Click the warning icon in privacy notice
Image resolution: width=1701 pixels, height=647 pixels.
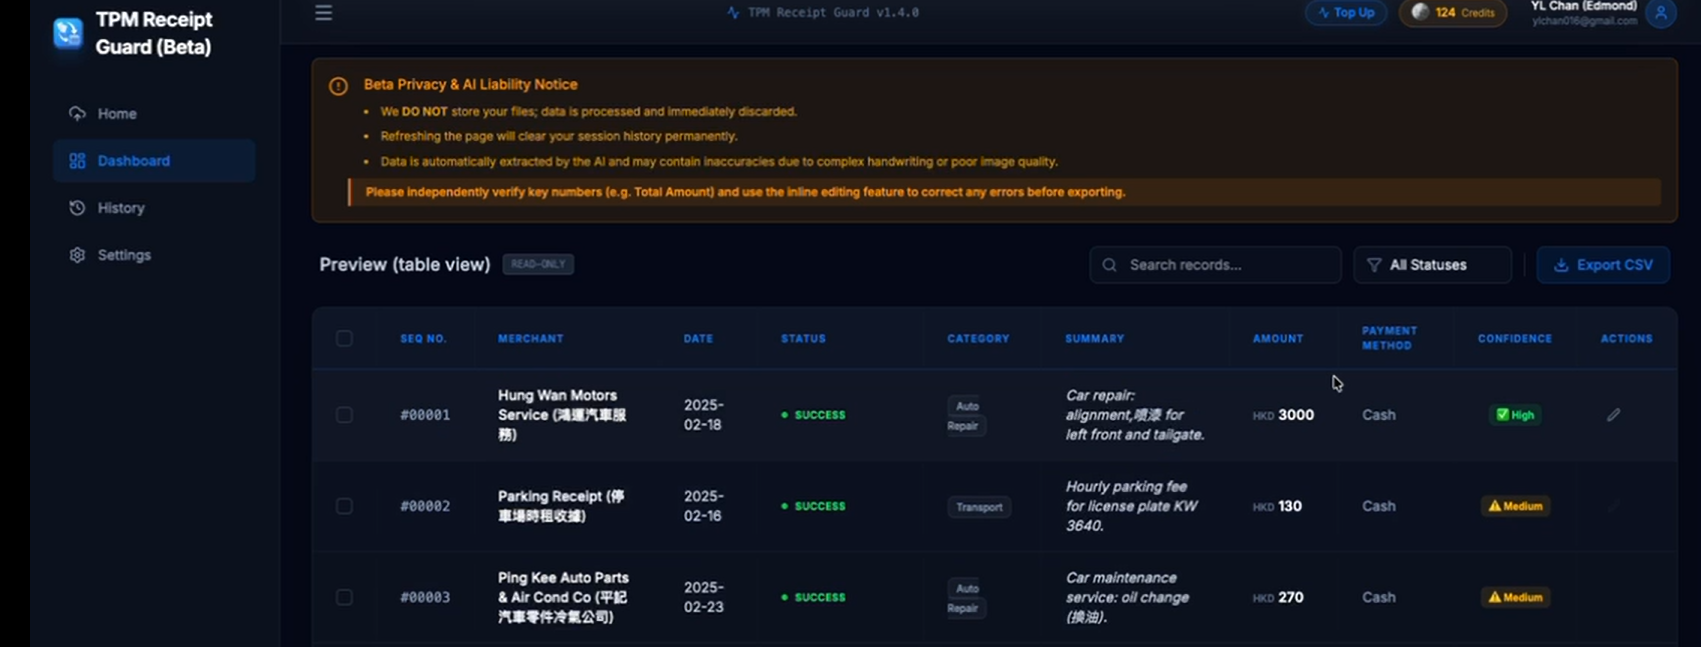pos(338,86)
